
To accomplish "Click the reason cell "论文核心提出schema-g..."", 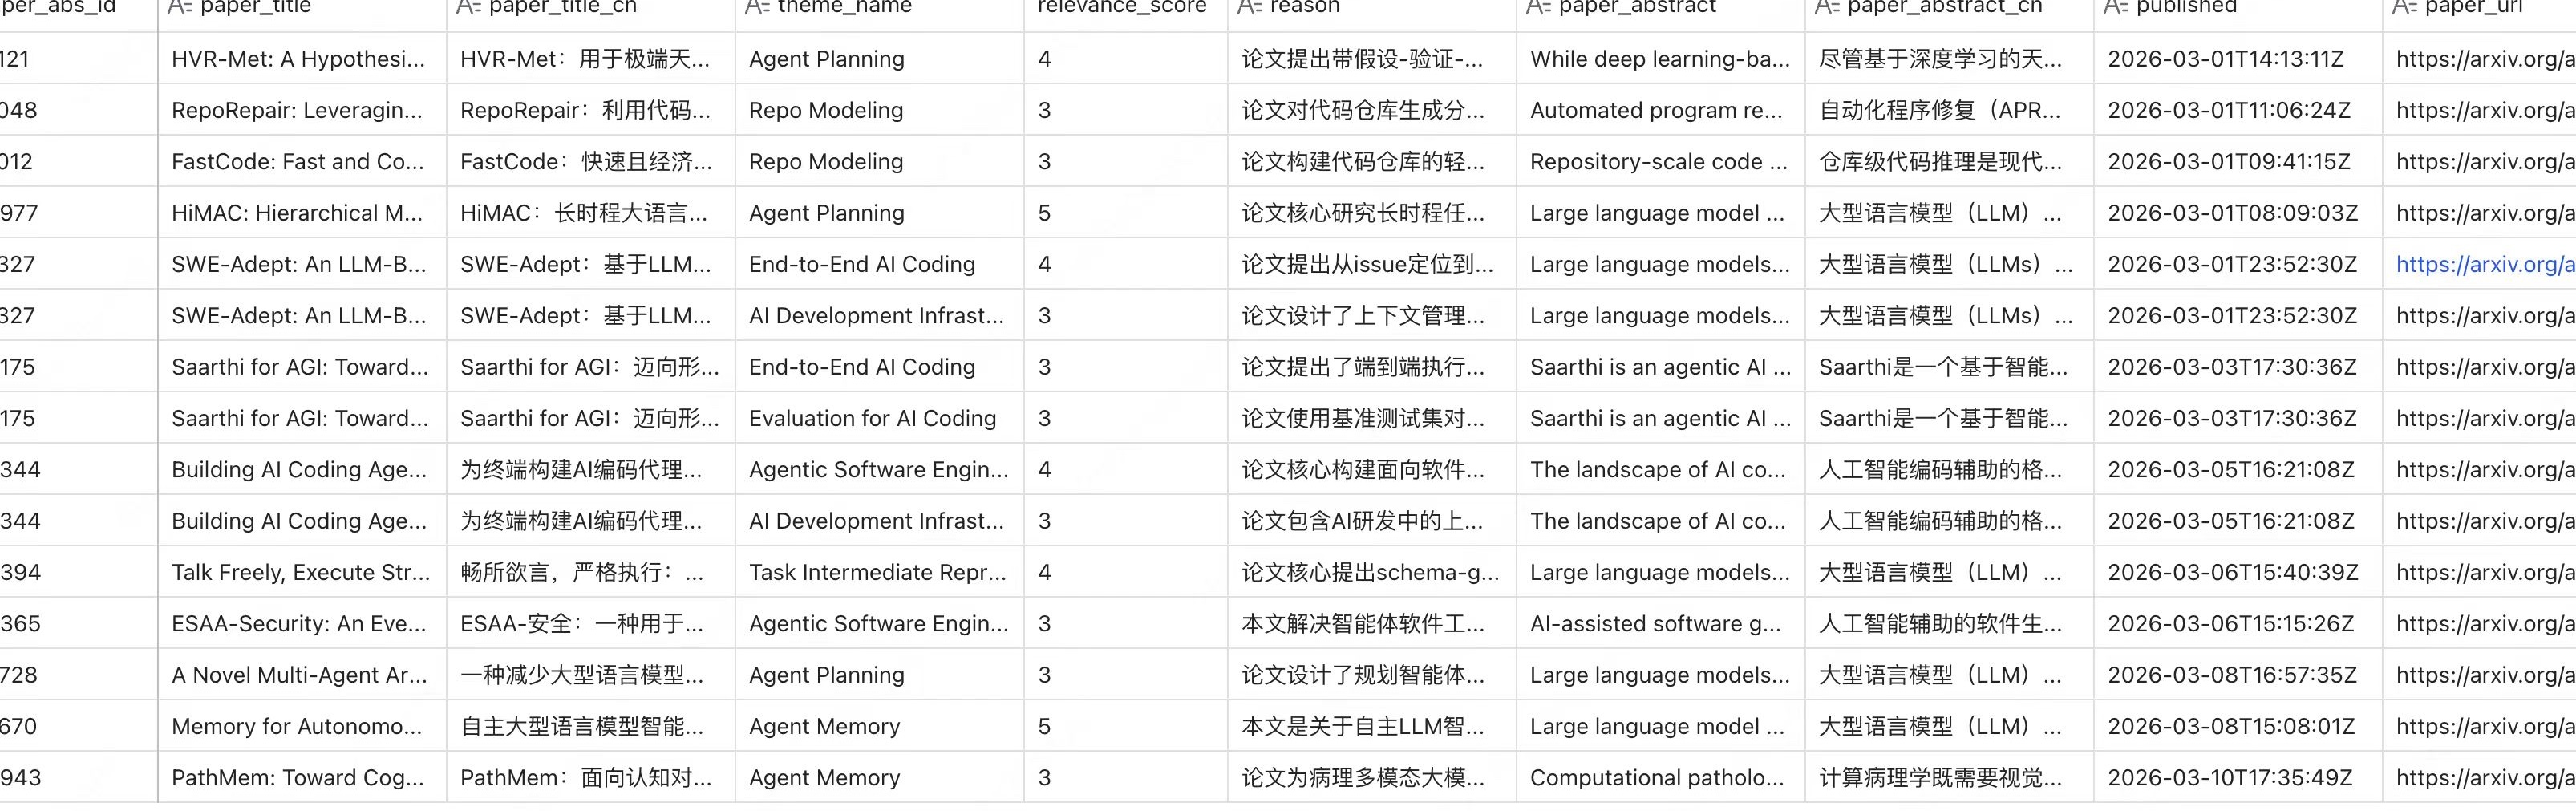I will click(x=1369, y=572).
